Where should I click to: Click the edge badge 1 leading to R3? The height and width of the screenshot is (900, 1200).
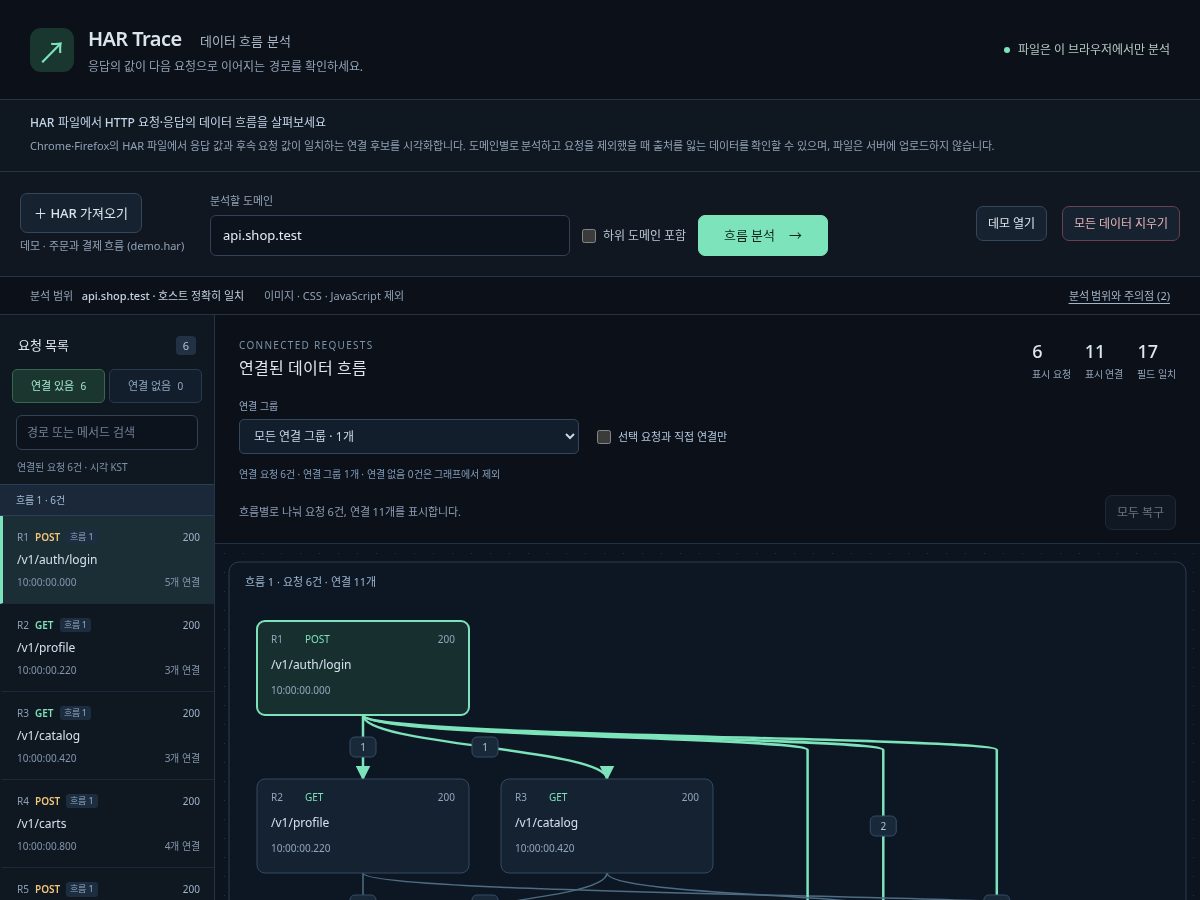(x=485, y=747)
